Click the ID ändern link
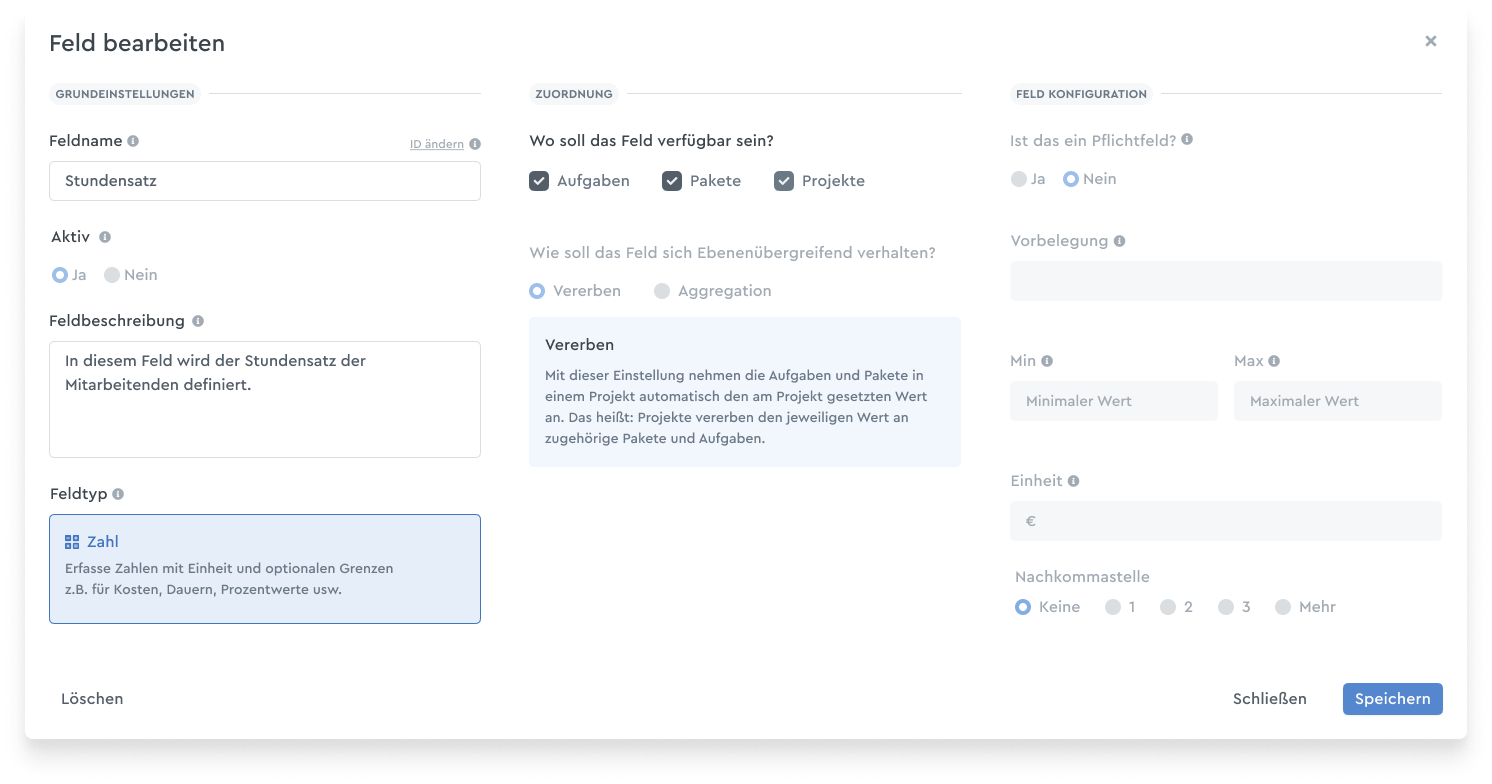 point(437,144)
